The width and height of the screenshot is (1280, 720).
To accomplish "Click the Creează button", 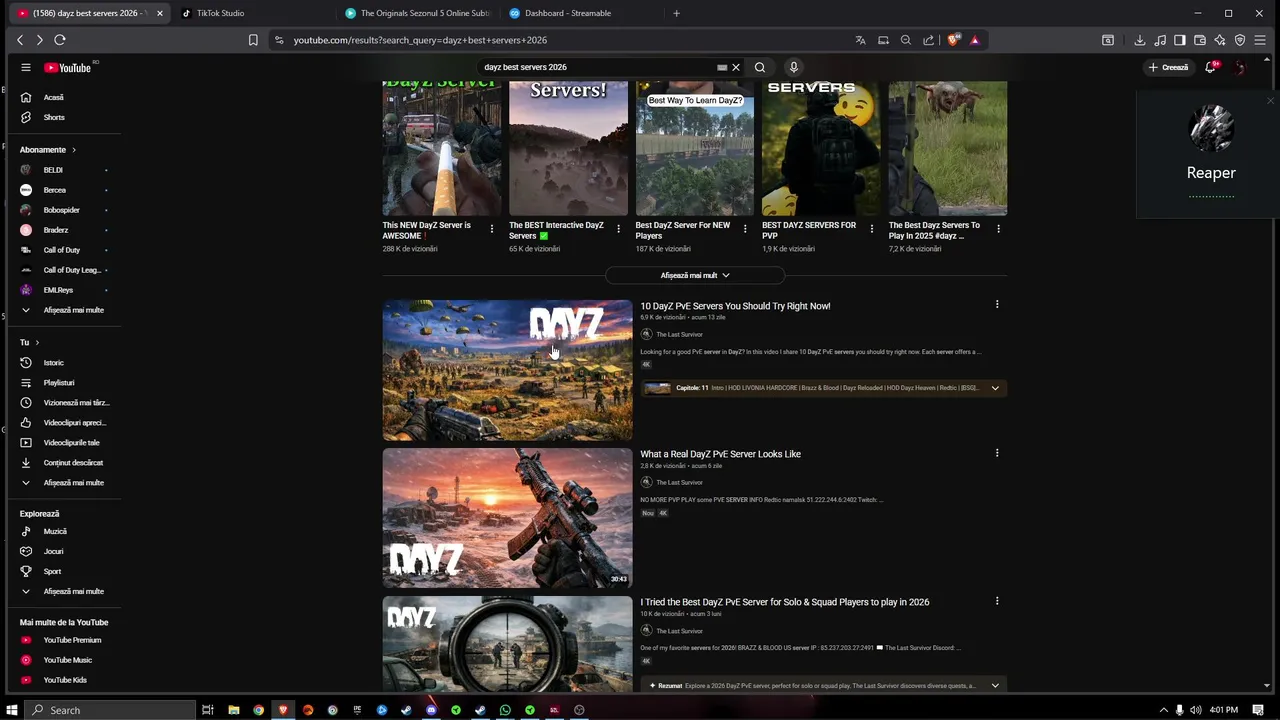I will tap(1168, 67).
